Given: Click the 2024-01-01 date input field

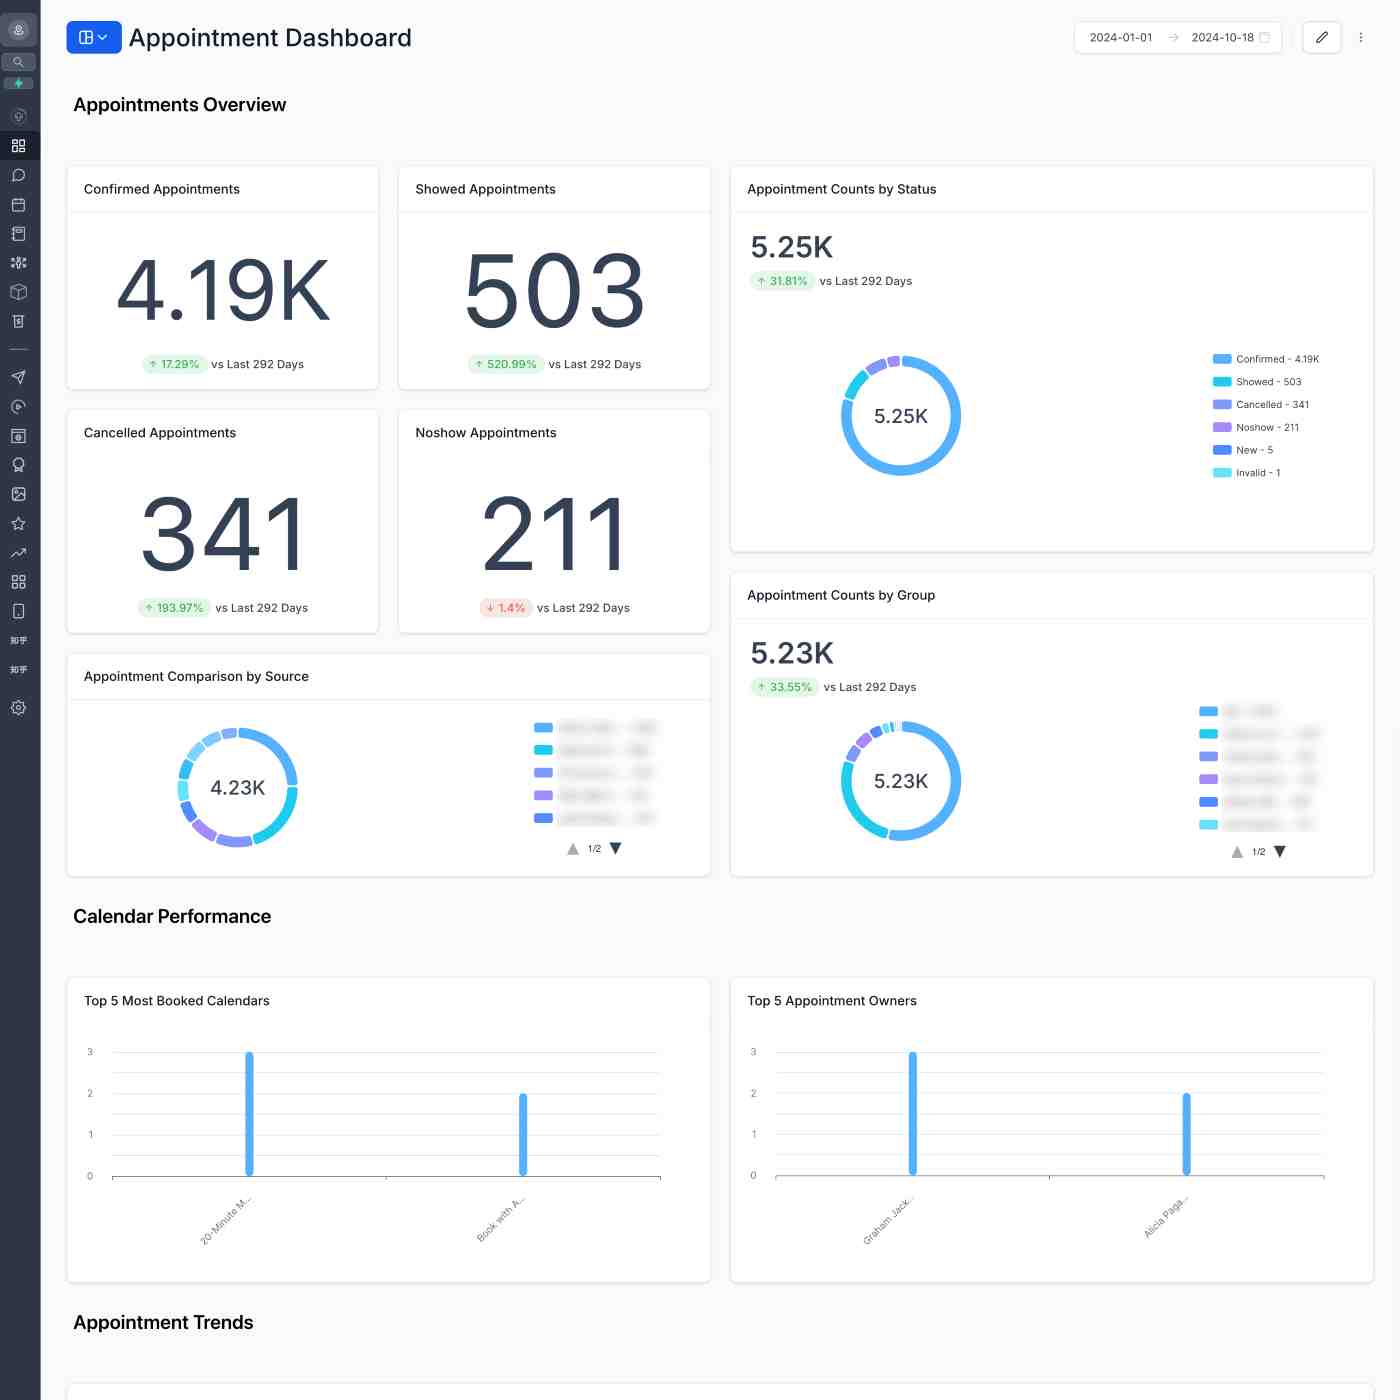Looking at the screenshot, I should [1120, 37].
